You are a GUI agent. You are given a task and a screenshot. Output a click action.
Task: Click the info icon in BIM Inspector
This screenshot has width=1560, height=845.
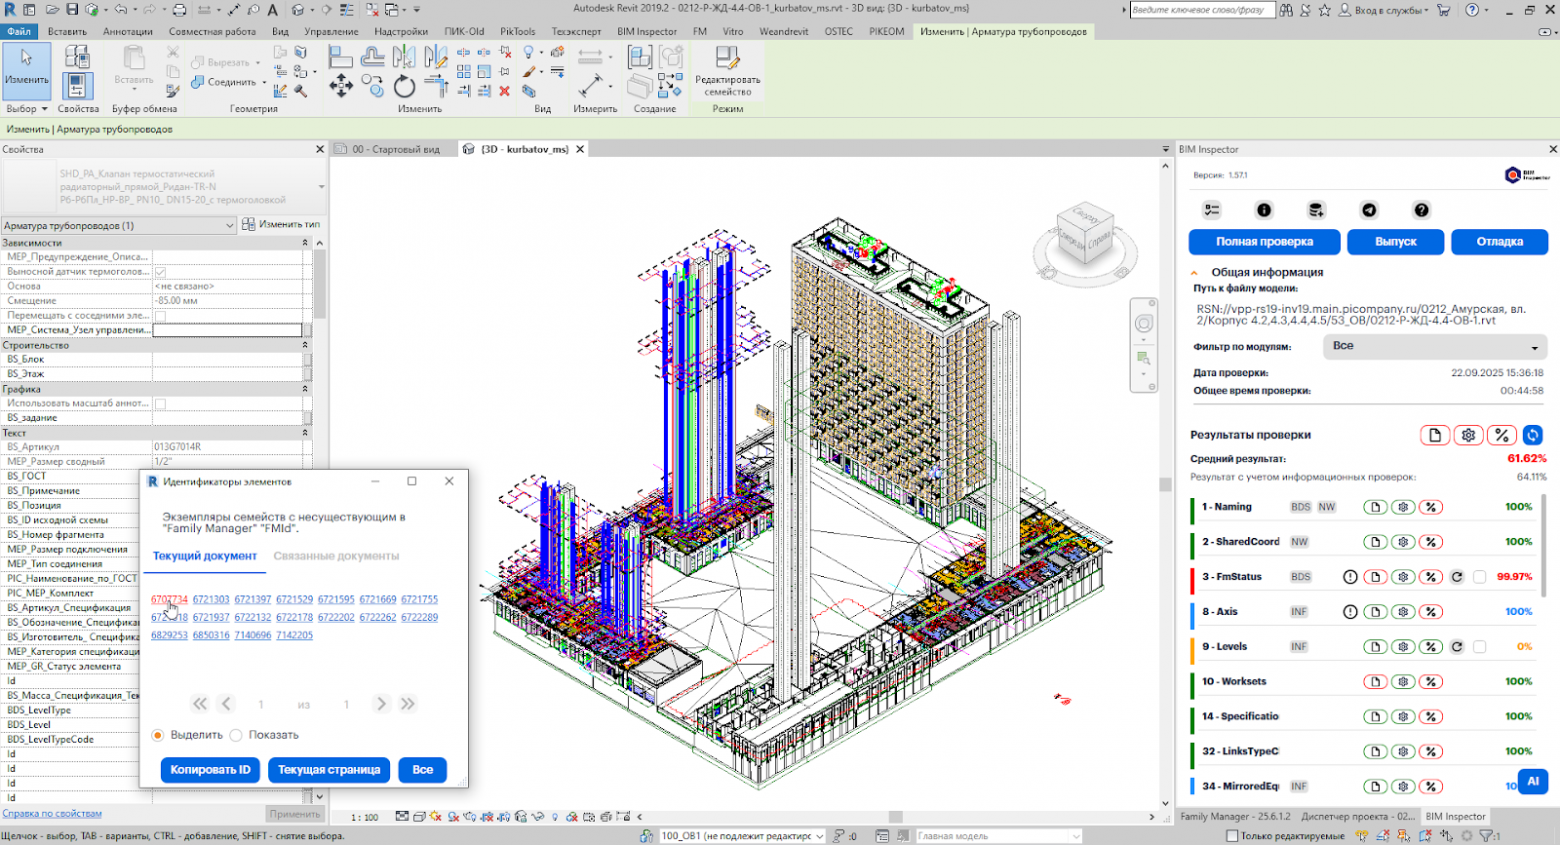click(1264, 210)
